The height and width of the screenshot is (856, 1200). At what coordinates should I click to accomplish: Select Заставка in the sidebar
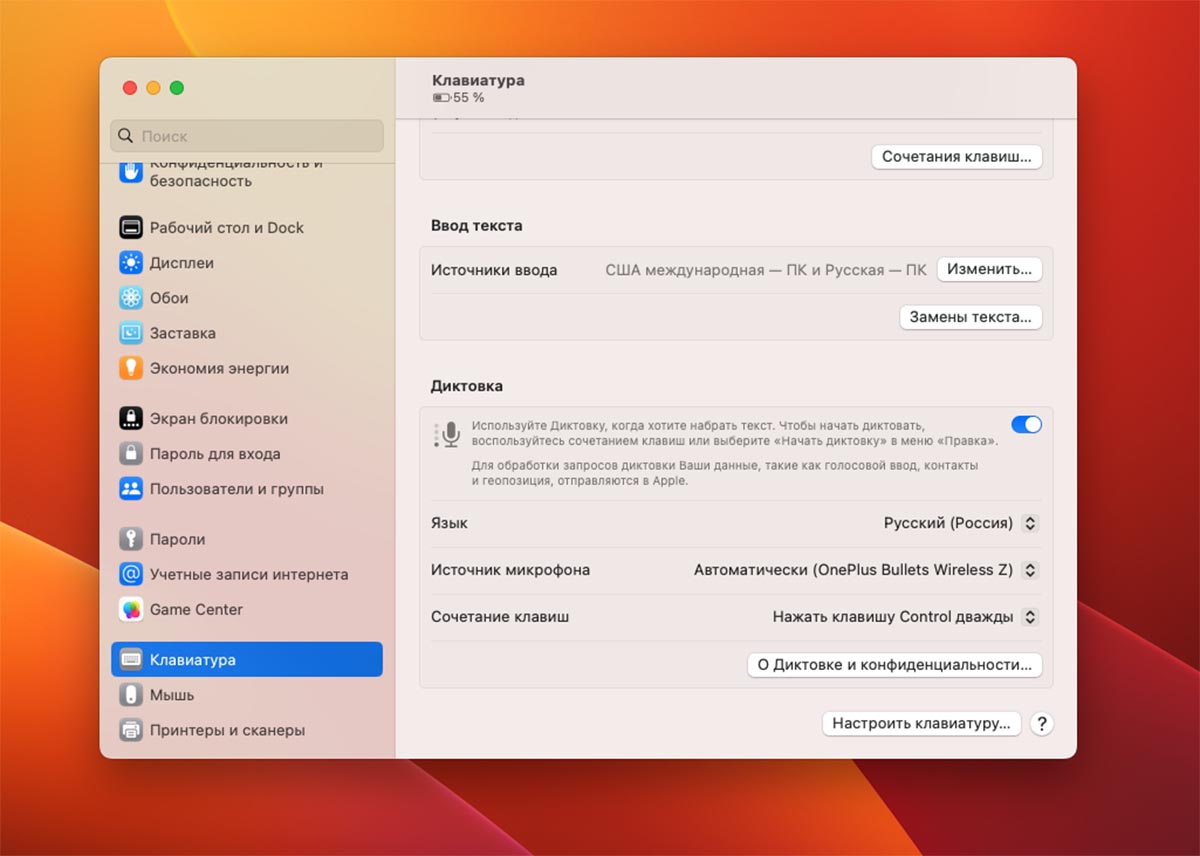[246, 333]
